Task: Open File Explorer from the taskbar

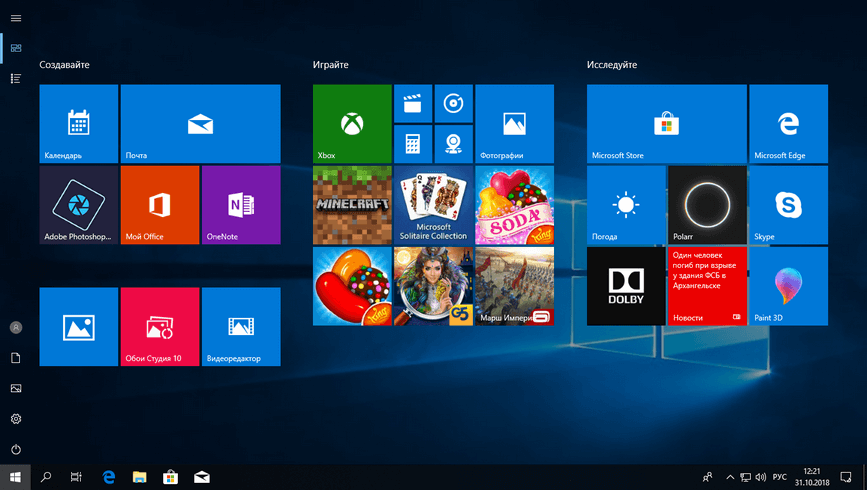Action: [139, 477]
